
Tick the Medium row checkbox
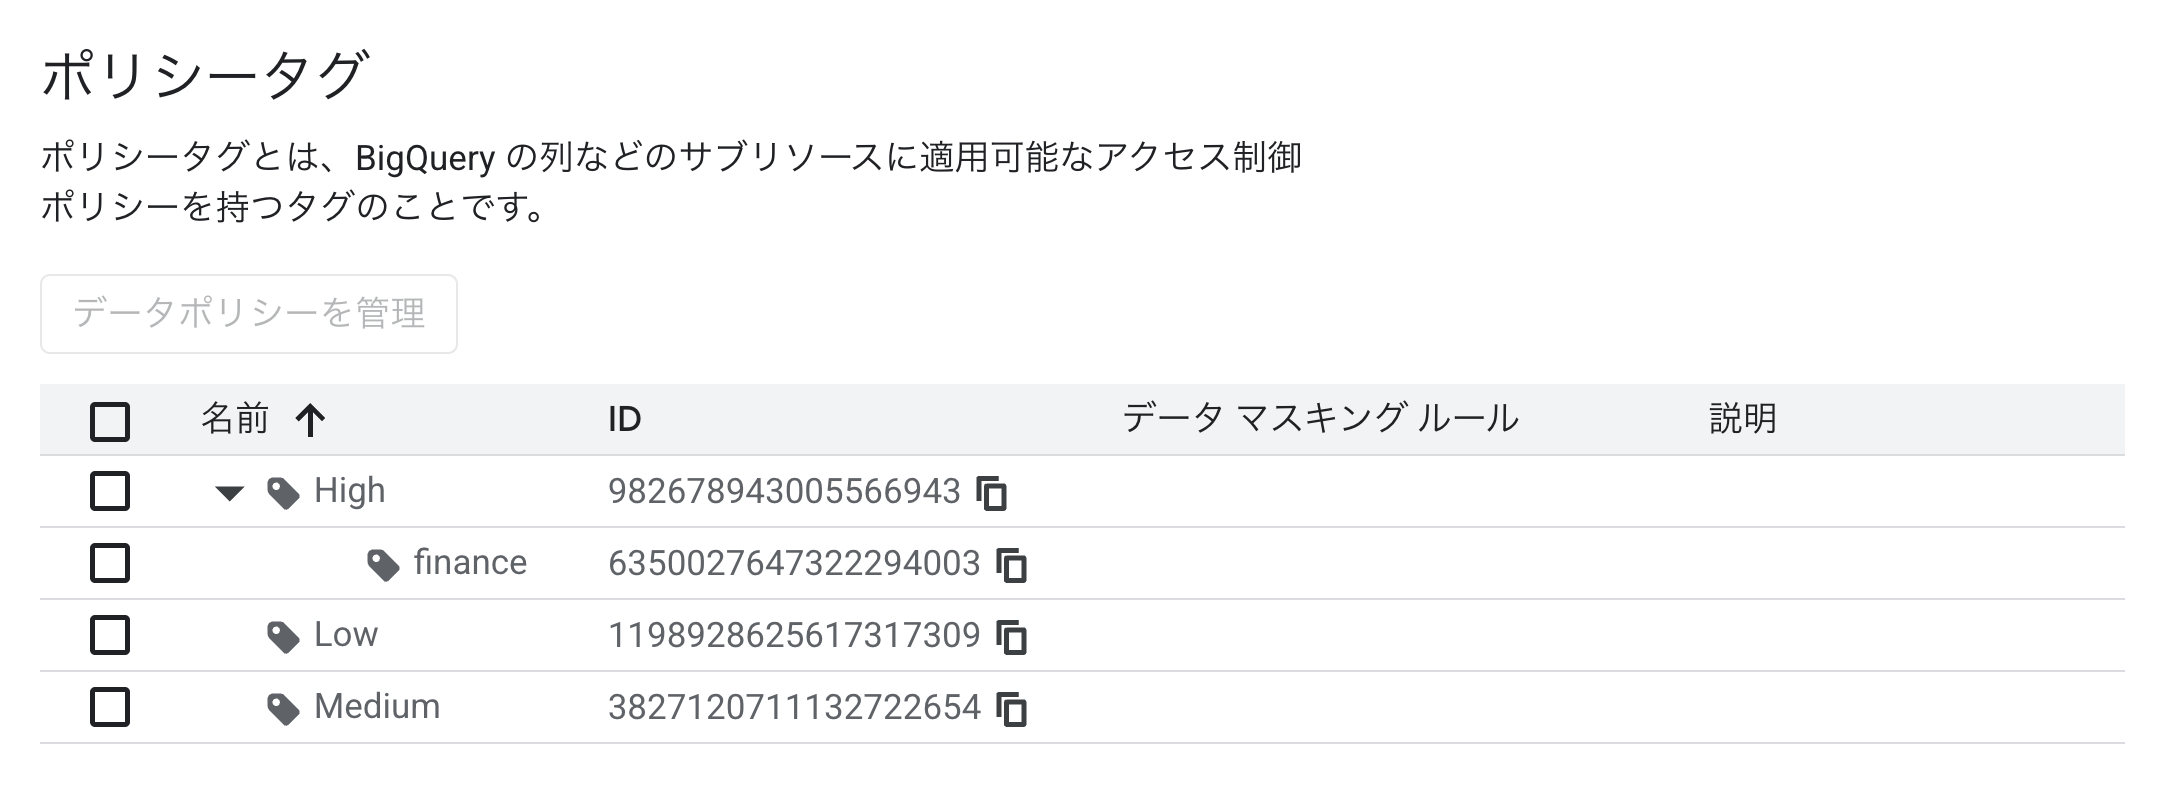click(110, 707)
